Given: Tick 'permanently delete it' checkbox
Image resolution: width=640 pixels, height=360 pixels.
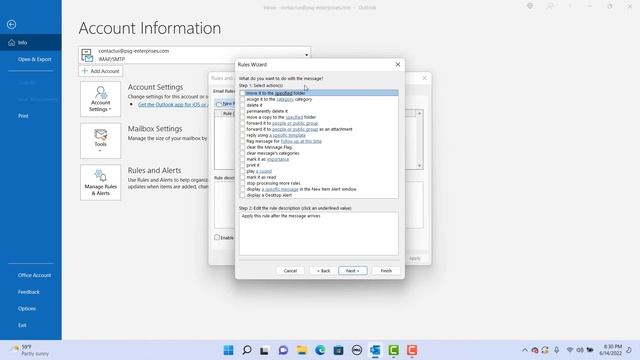Looking at the screenshot, I should pyautogui.click(x=242, y=111).
